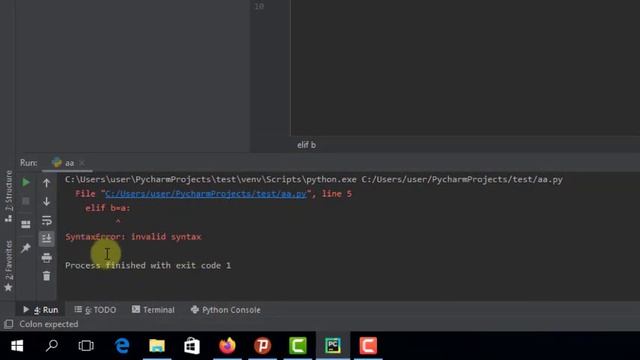Switch to PowerPoint in taskbar

[x=263, y=346]
